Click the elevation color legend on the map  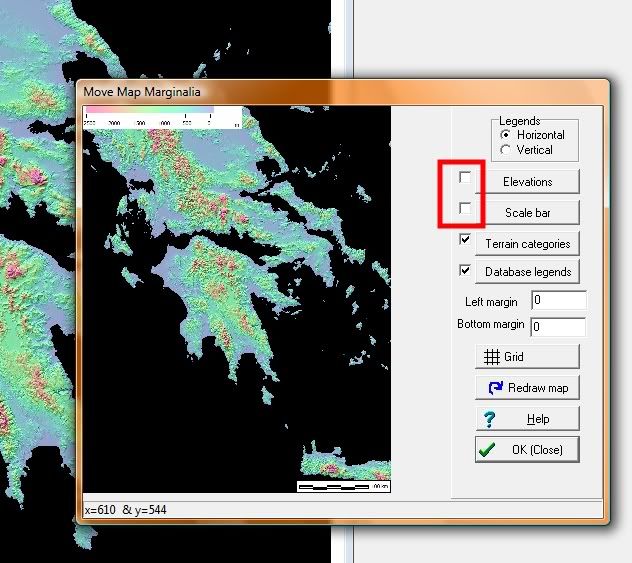click(162, 115)
